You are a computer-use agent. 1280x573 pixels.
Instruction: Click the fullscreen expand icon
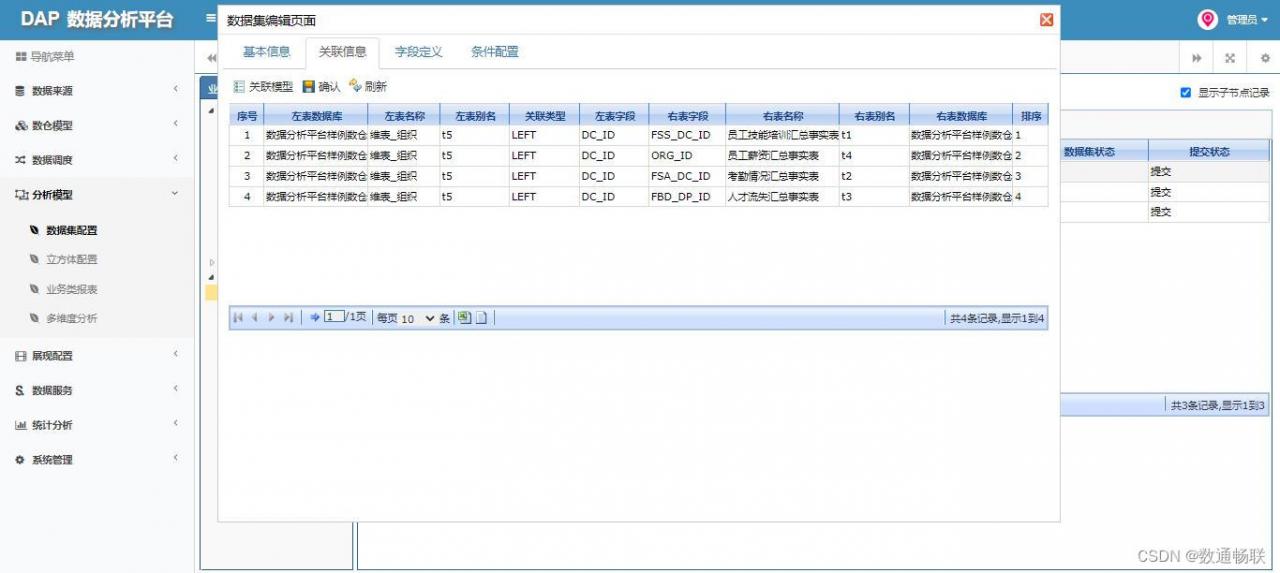[x=1230, y=58]
